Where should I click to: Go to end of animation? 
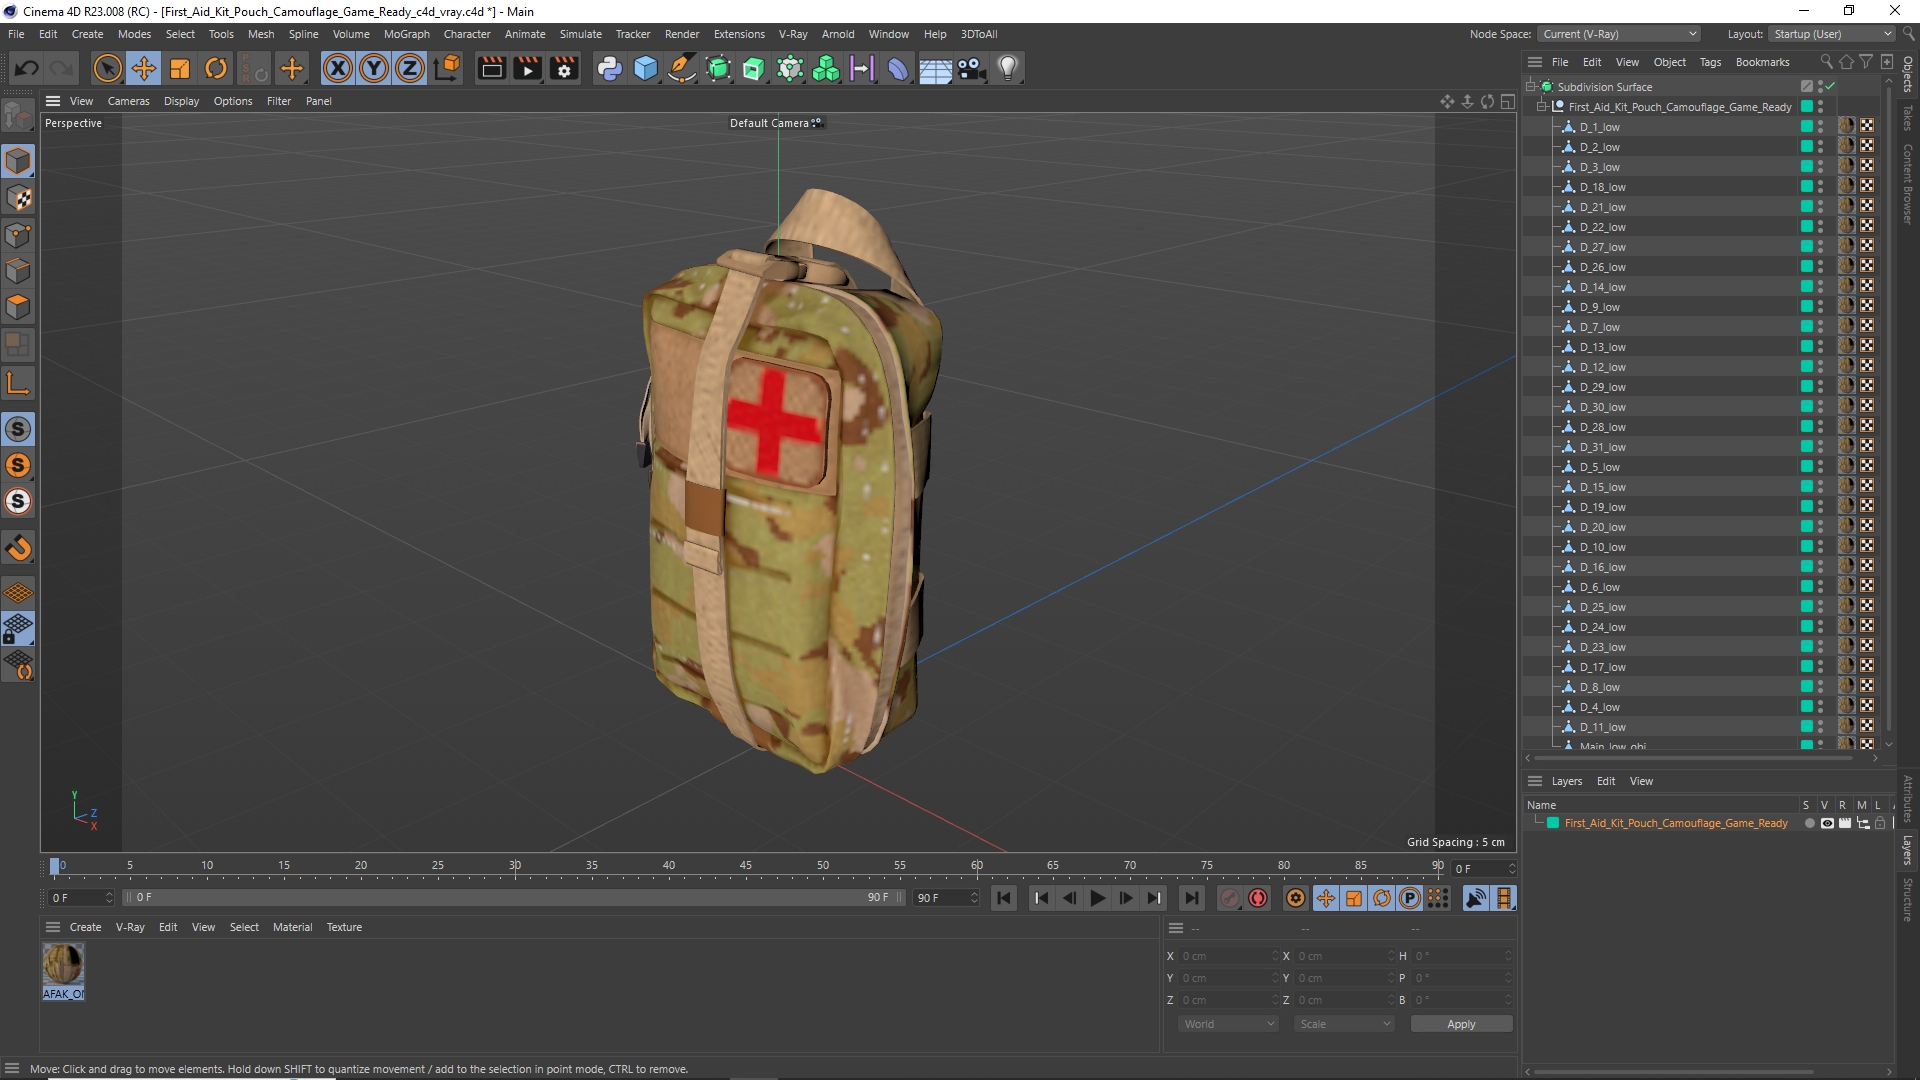point(1191,898)
